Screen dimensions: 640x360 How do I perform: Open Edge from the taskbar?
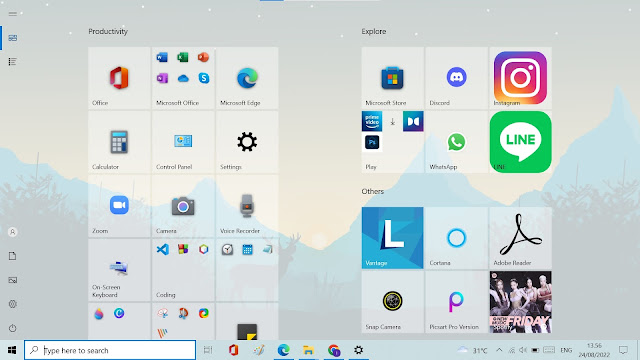283,350
